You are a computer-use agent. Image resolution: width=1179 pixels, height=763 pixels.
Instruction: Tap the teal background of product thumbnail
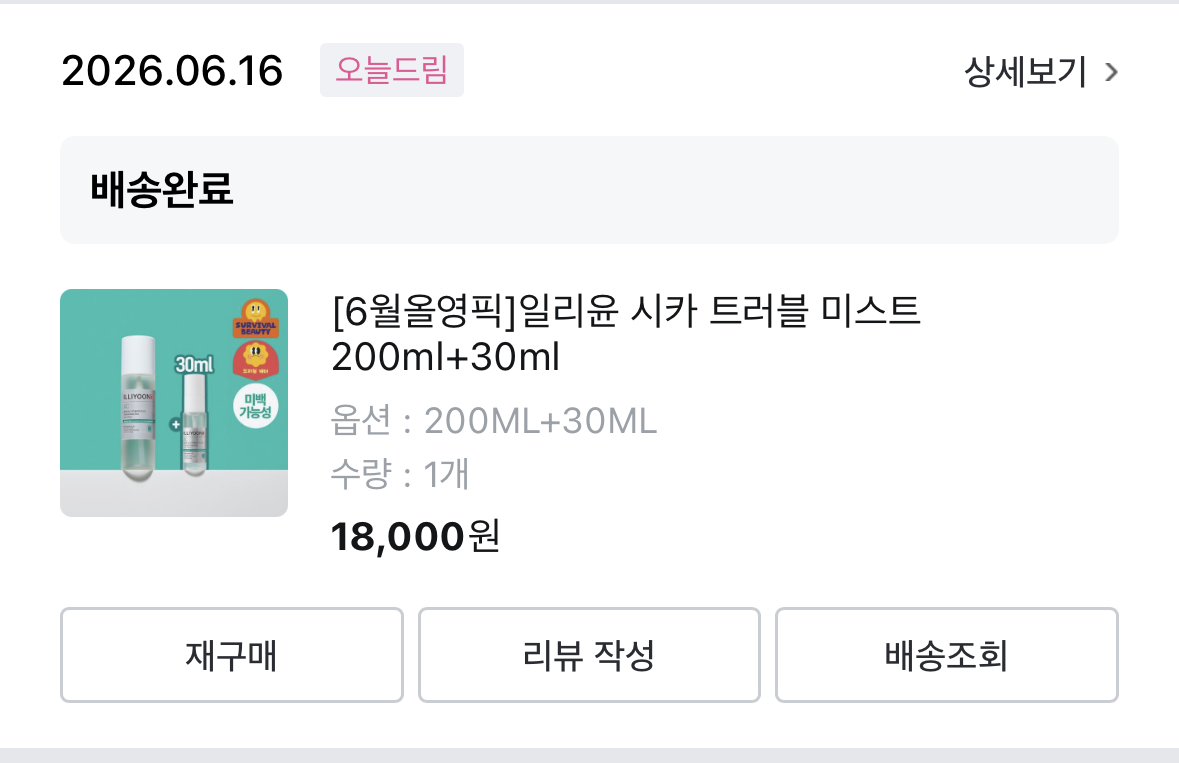[x=90, y=323]
